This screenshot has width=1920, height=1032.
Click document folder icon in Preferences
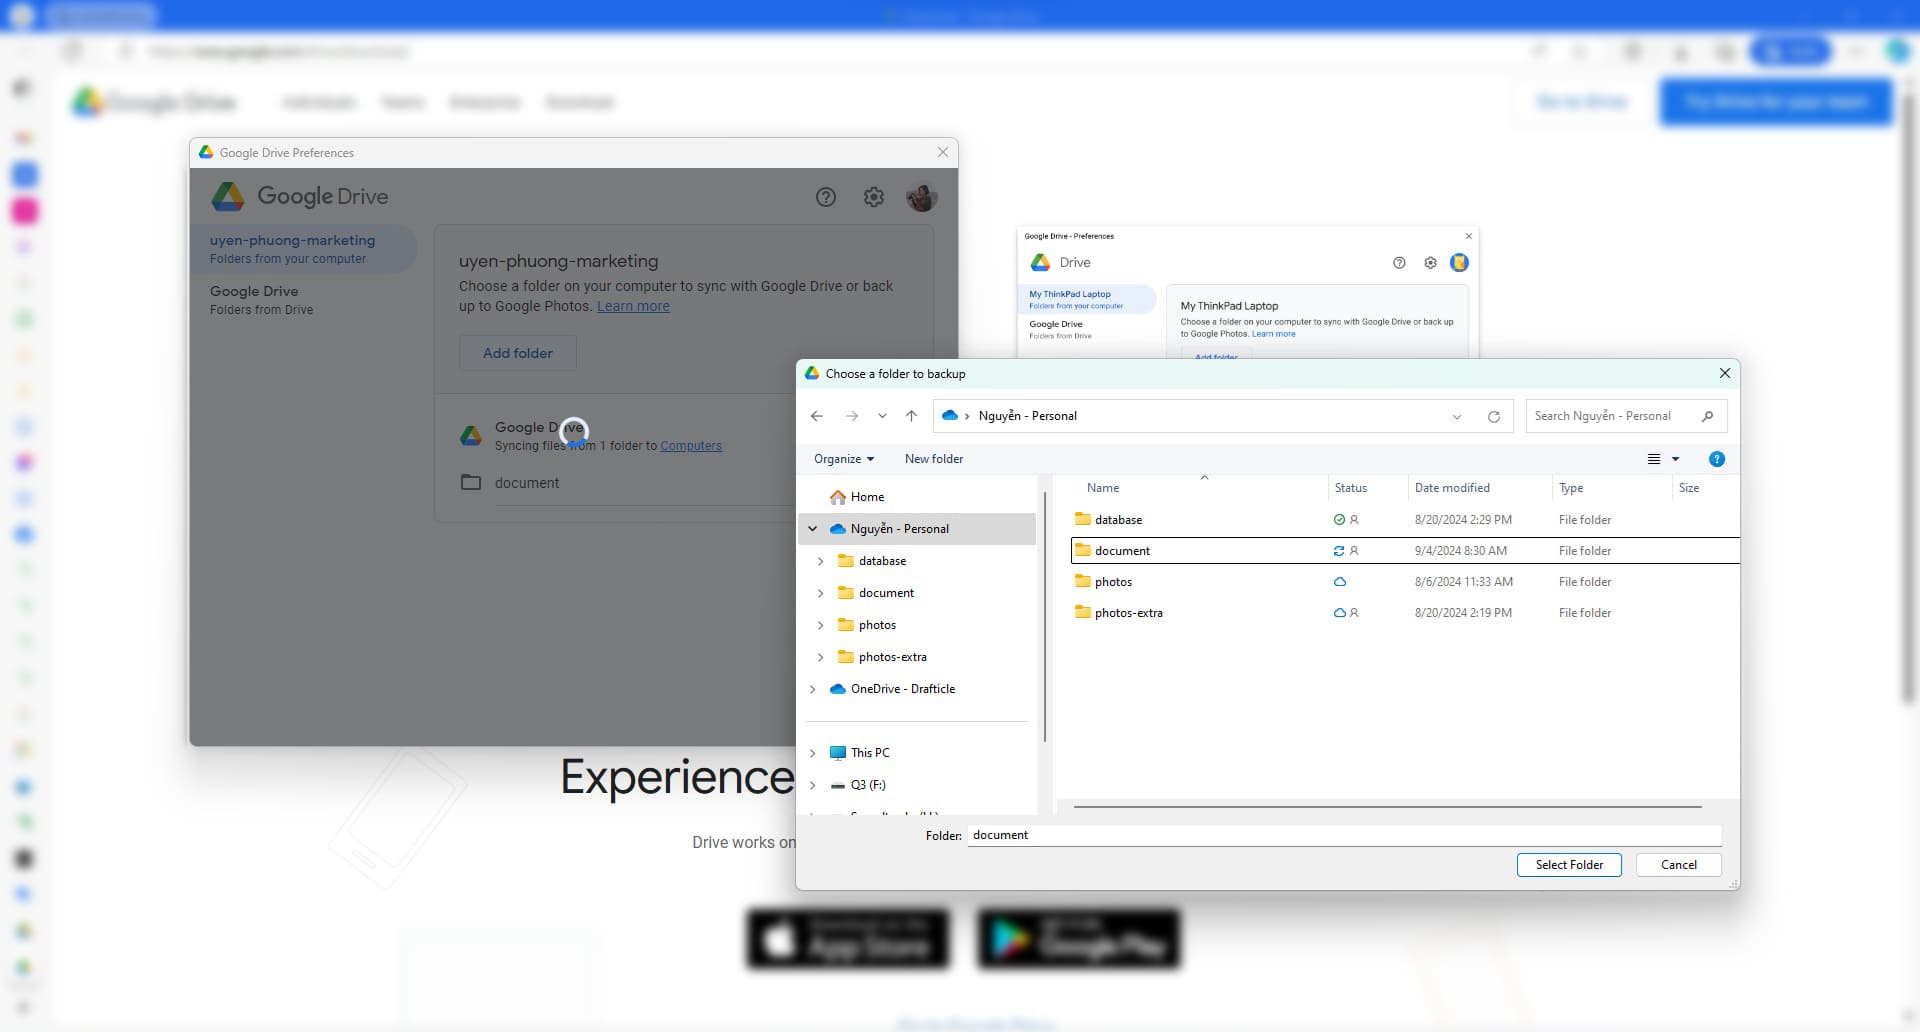tap(471, 483)
